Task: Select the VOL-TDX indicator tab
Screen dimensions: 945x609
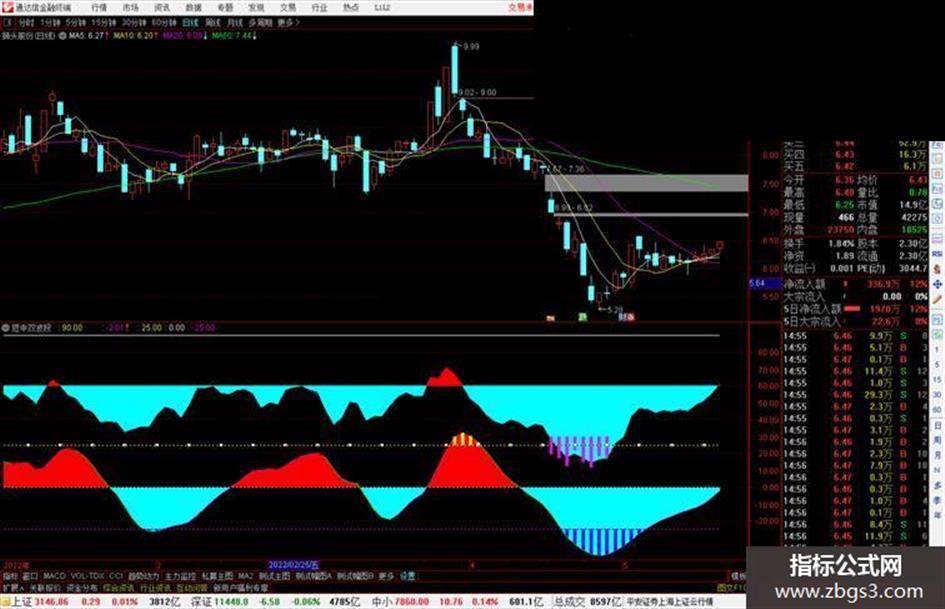Action: click(x=88, y=576)
